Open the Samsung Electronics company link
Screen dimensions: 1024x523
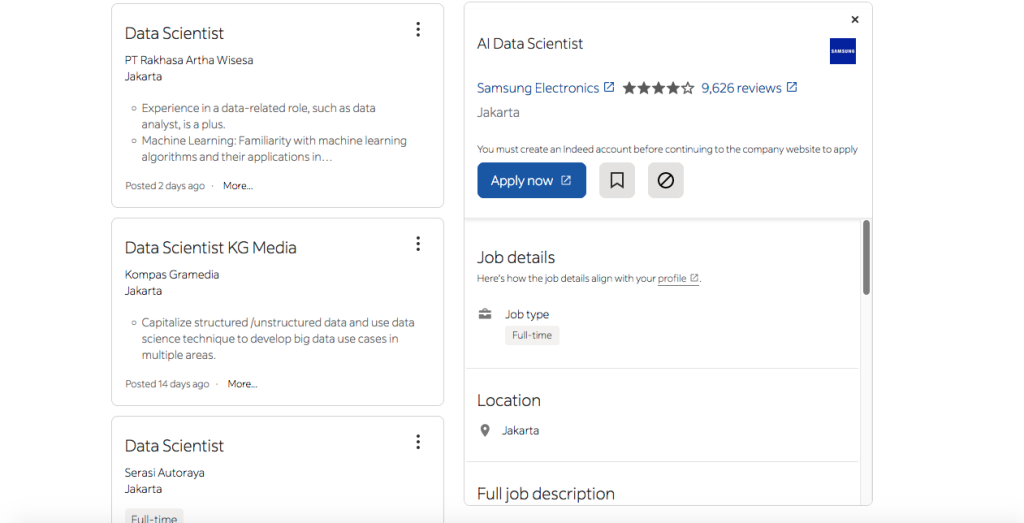pyautogui.click(x=537, y=88)
